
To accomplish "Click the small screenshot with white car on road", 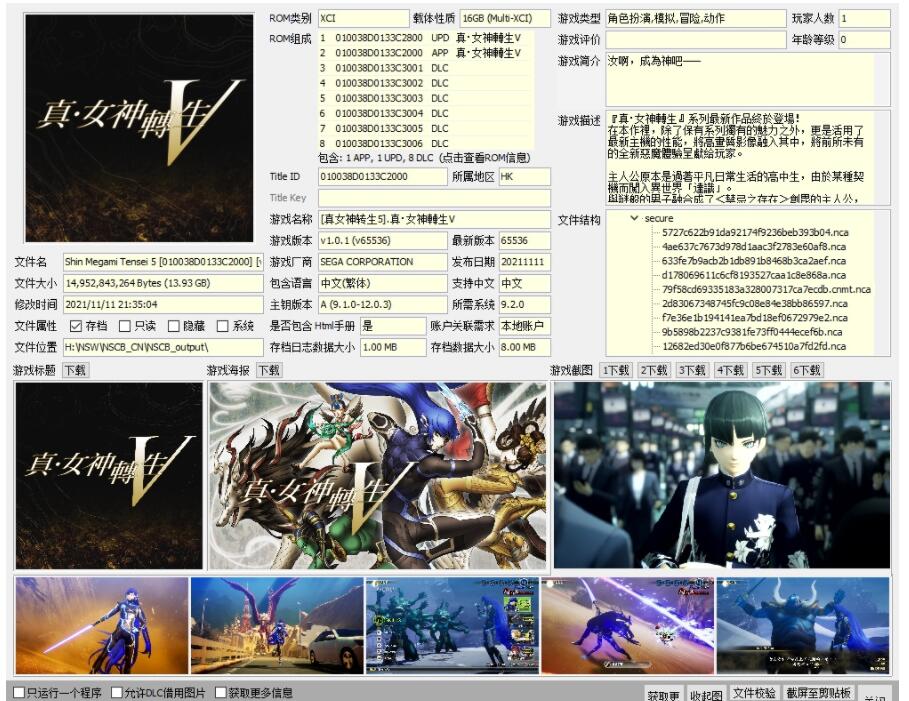I will (277, 626).
